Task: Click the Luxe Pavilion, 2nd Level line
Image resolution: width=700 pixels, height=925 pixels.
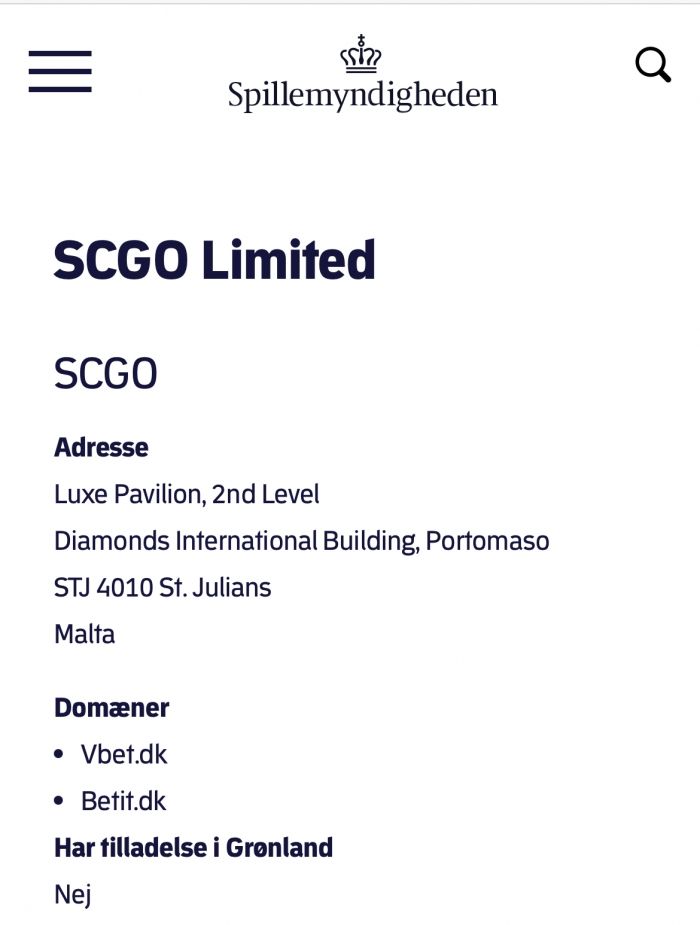Action: [x=187, y=494]
